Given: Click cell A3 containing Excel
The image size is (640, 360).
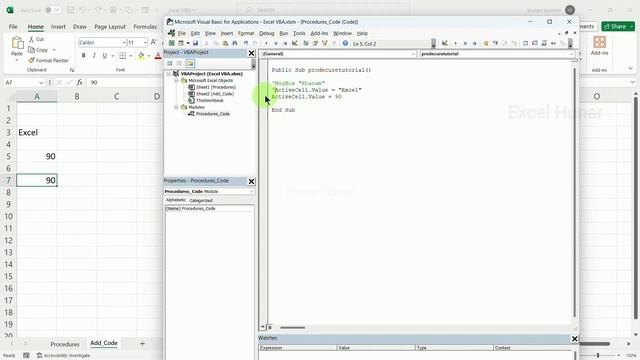Looking at the screenshot, I should 37,132.
